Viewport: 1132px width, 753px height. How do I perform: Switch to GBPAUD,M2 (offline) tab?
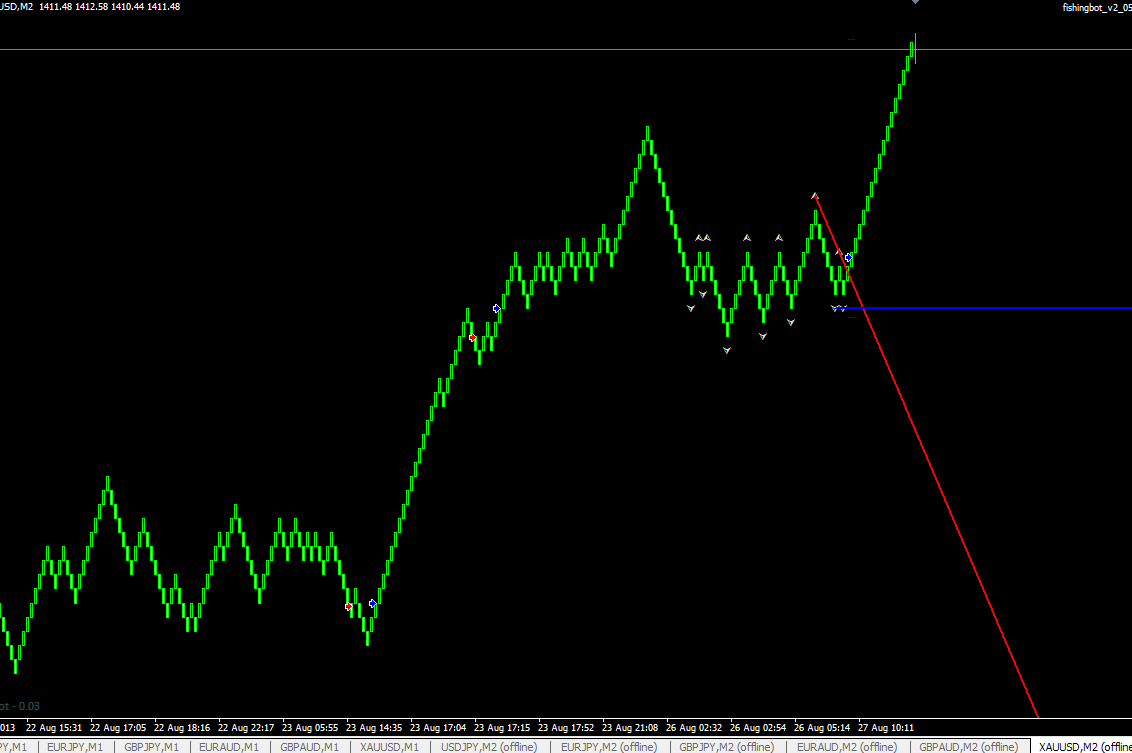pyautogui.click(x=968, y=747)
